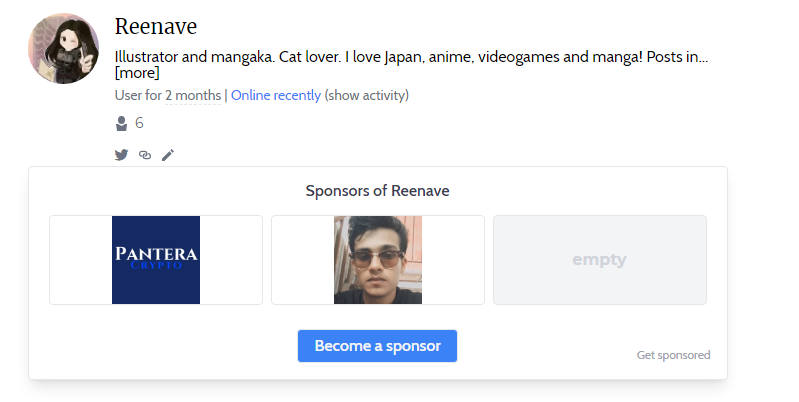Image resolution: width=799 pixels, height=402 pixels.
Task: Select the empty sponsor slot
Action: 600,260
